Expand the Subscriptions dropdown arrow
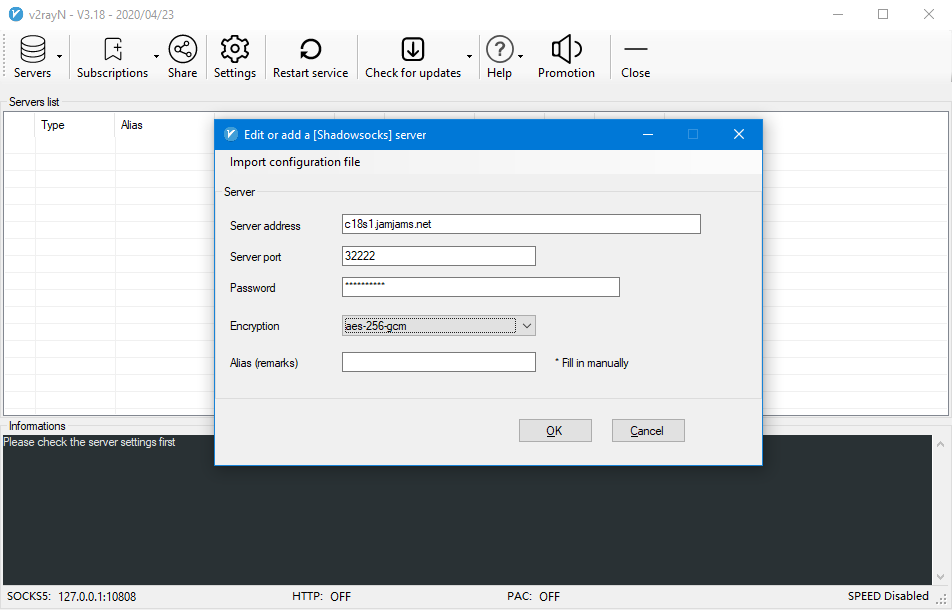This screenshot has width=952, height=610. coord(156,57)
